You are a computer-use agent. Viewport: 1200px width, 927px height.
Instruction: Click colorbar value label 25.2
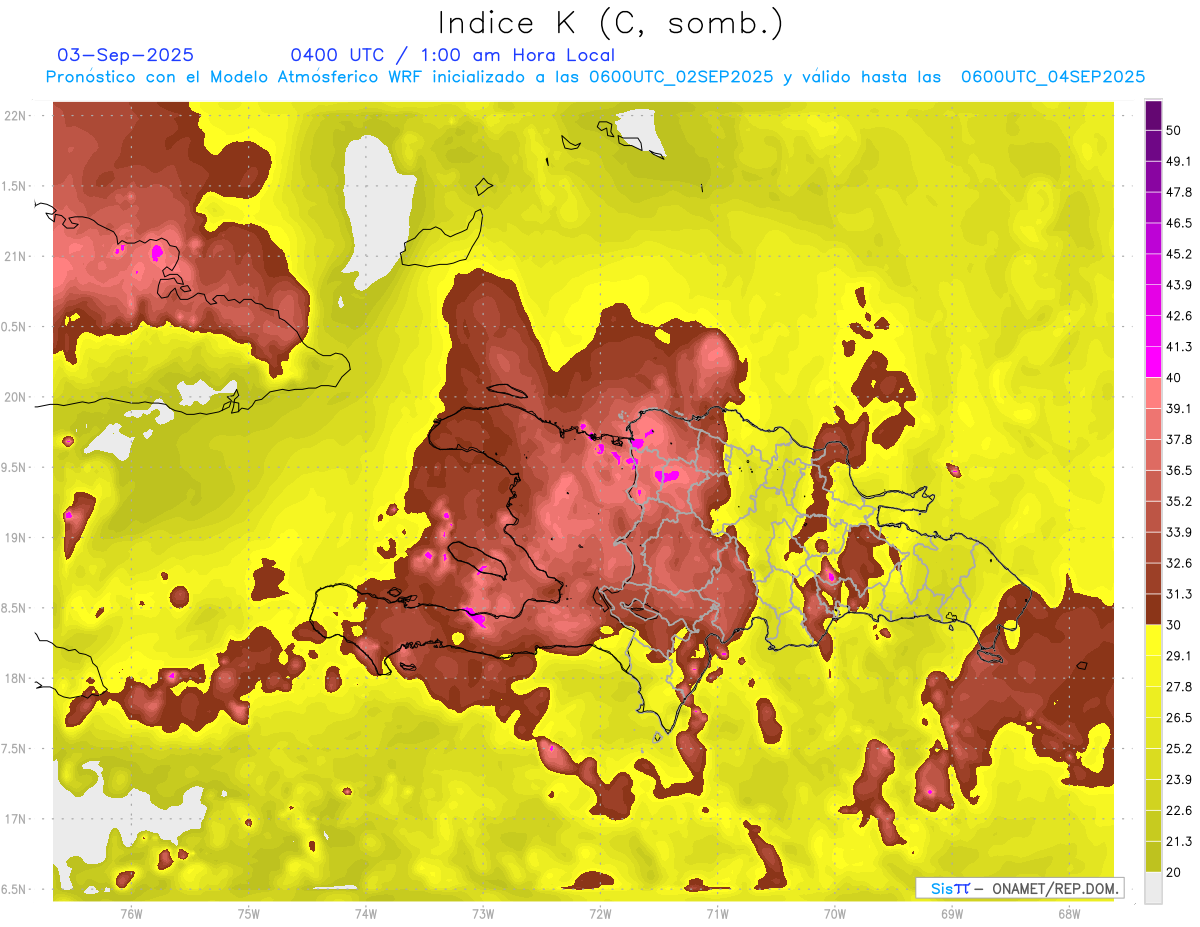[1179, 748]
